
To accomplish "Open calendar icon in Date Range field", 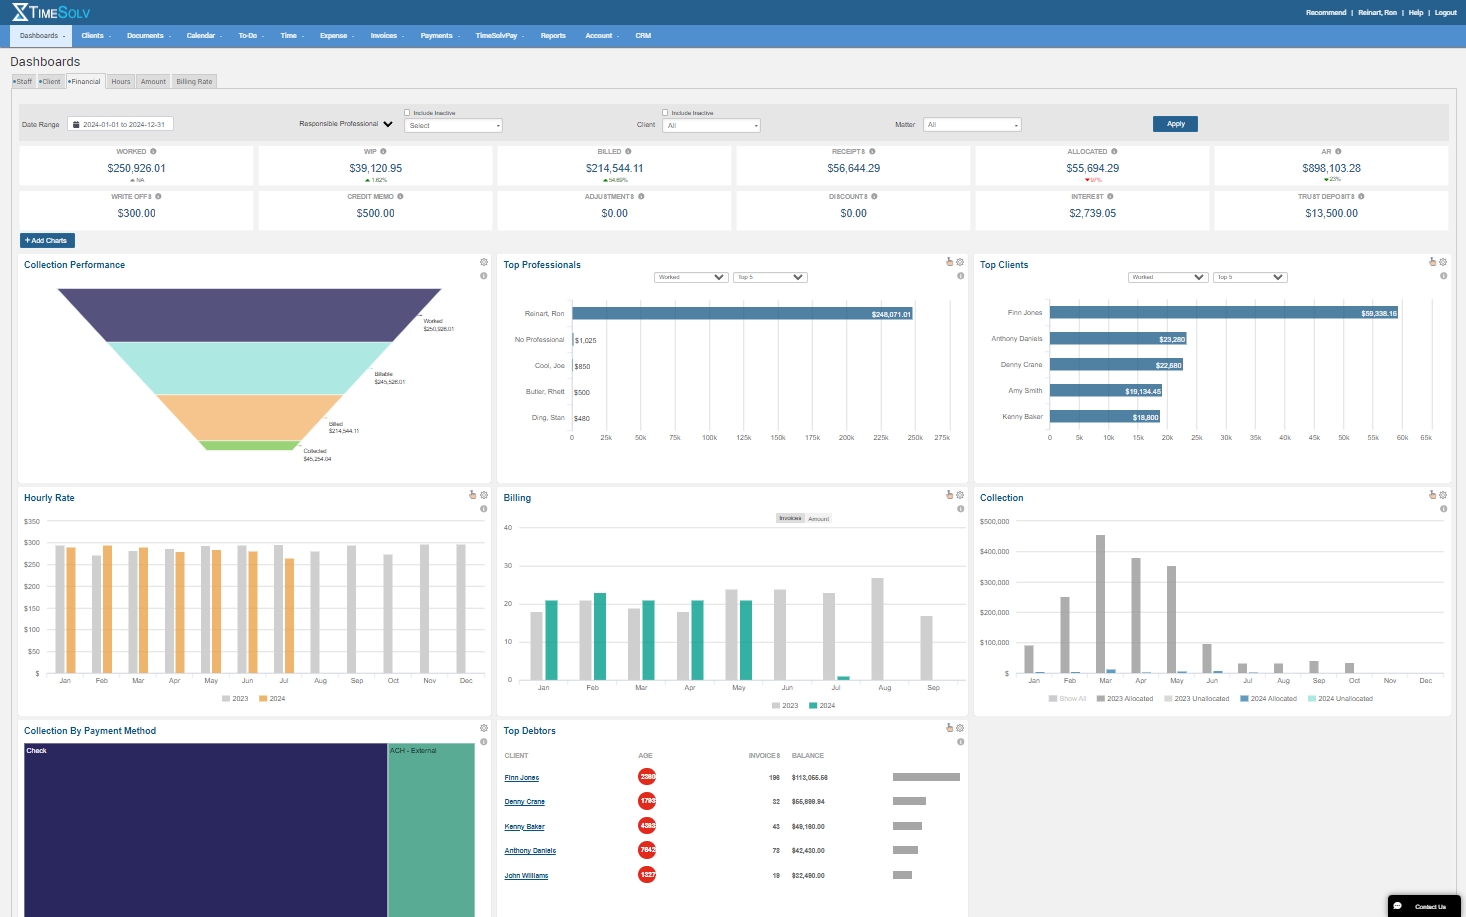I will point(75,125).
